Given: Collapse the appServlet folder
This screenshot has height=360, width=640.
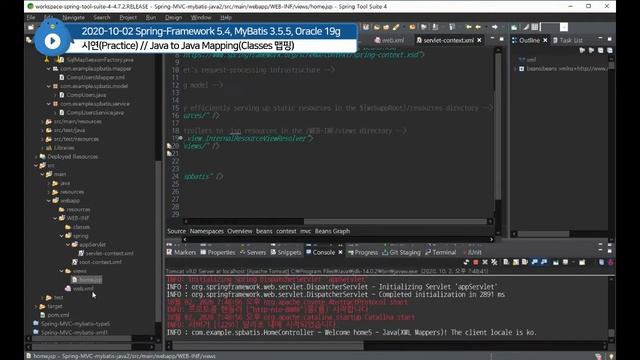Looking at the screenshot, I should [x=68, y=244].
